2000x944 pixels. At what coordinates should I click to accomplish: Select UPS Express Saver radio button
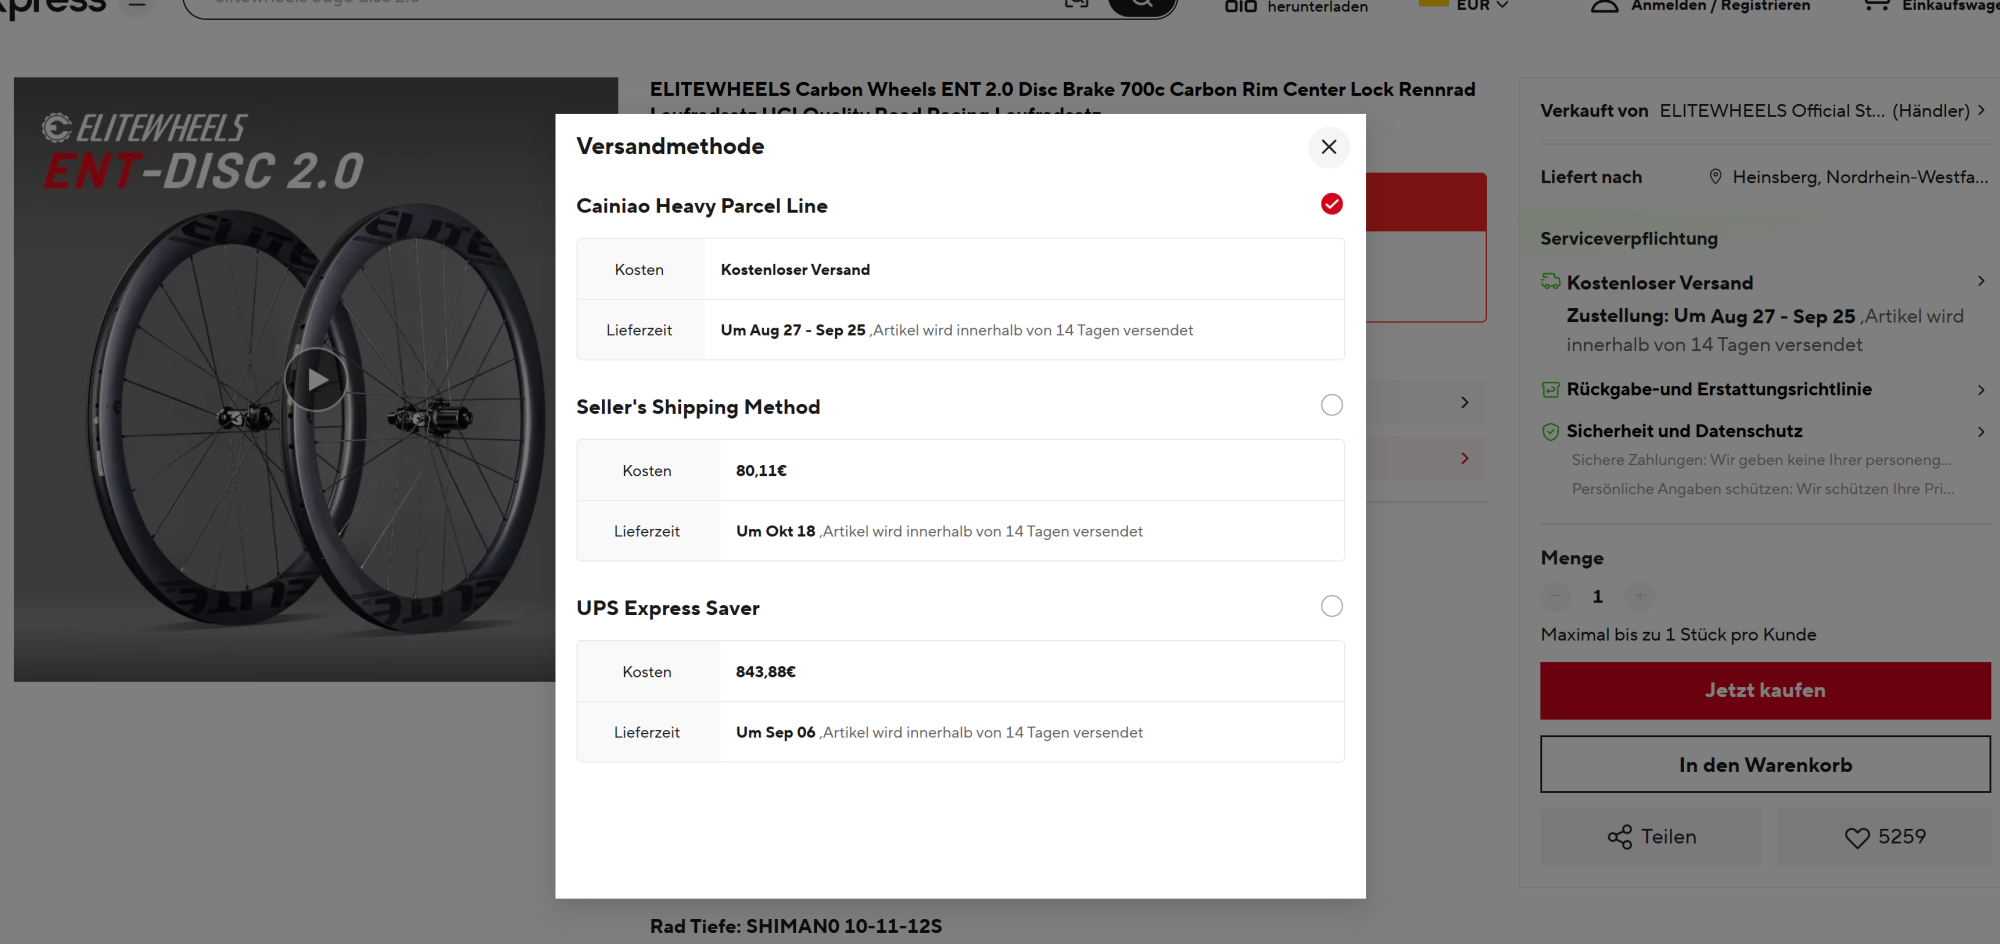[1332, 606]
